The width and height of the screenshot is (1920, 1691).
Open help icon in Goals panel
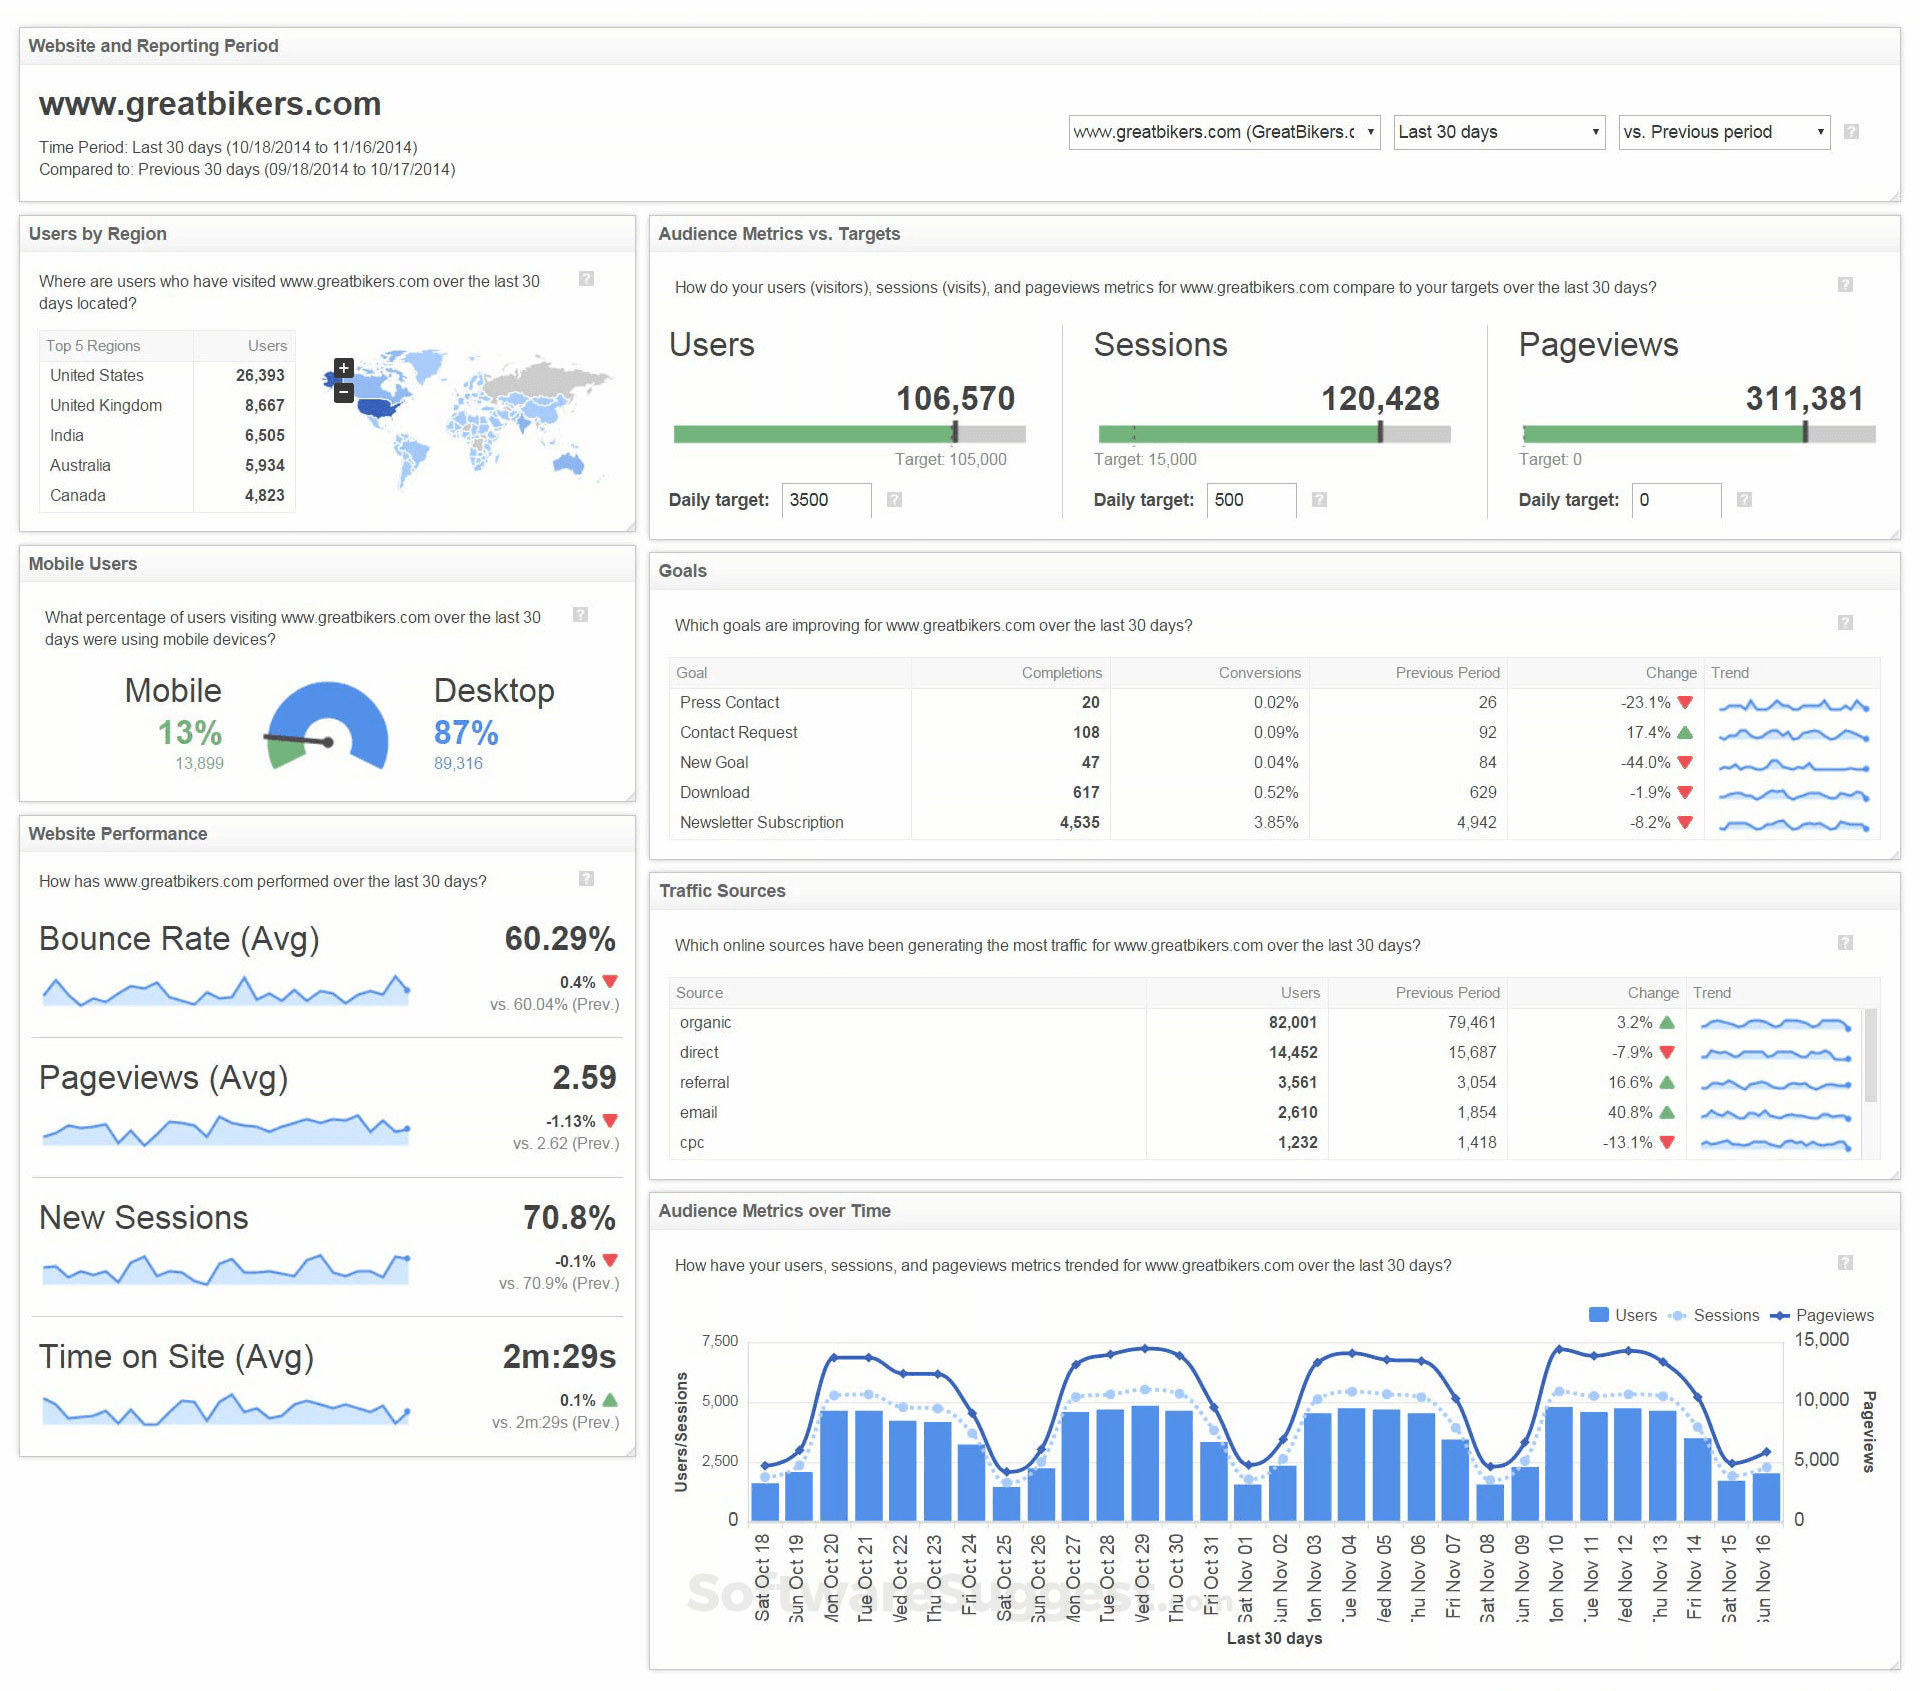[1845, 623]
